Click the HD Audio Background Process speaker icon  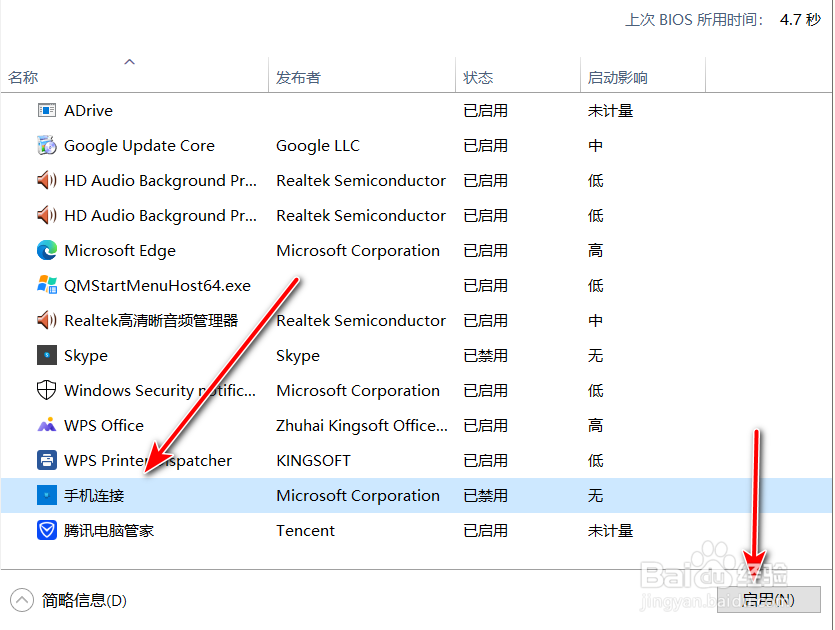(46, 180)
